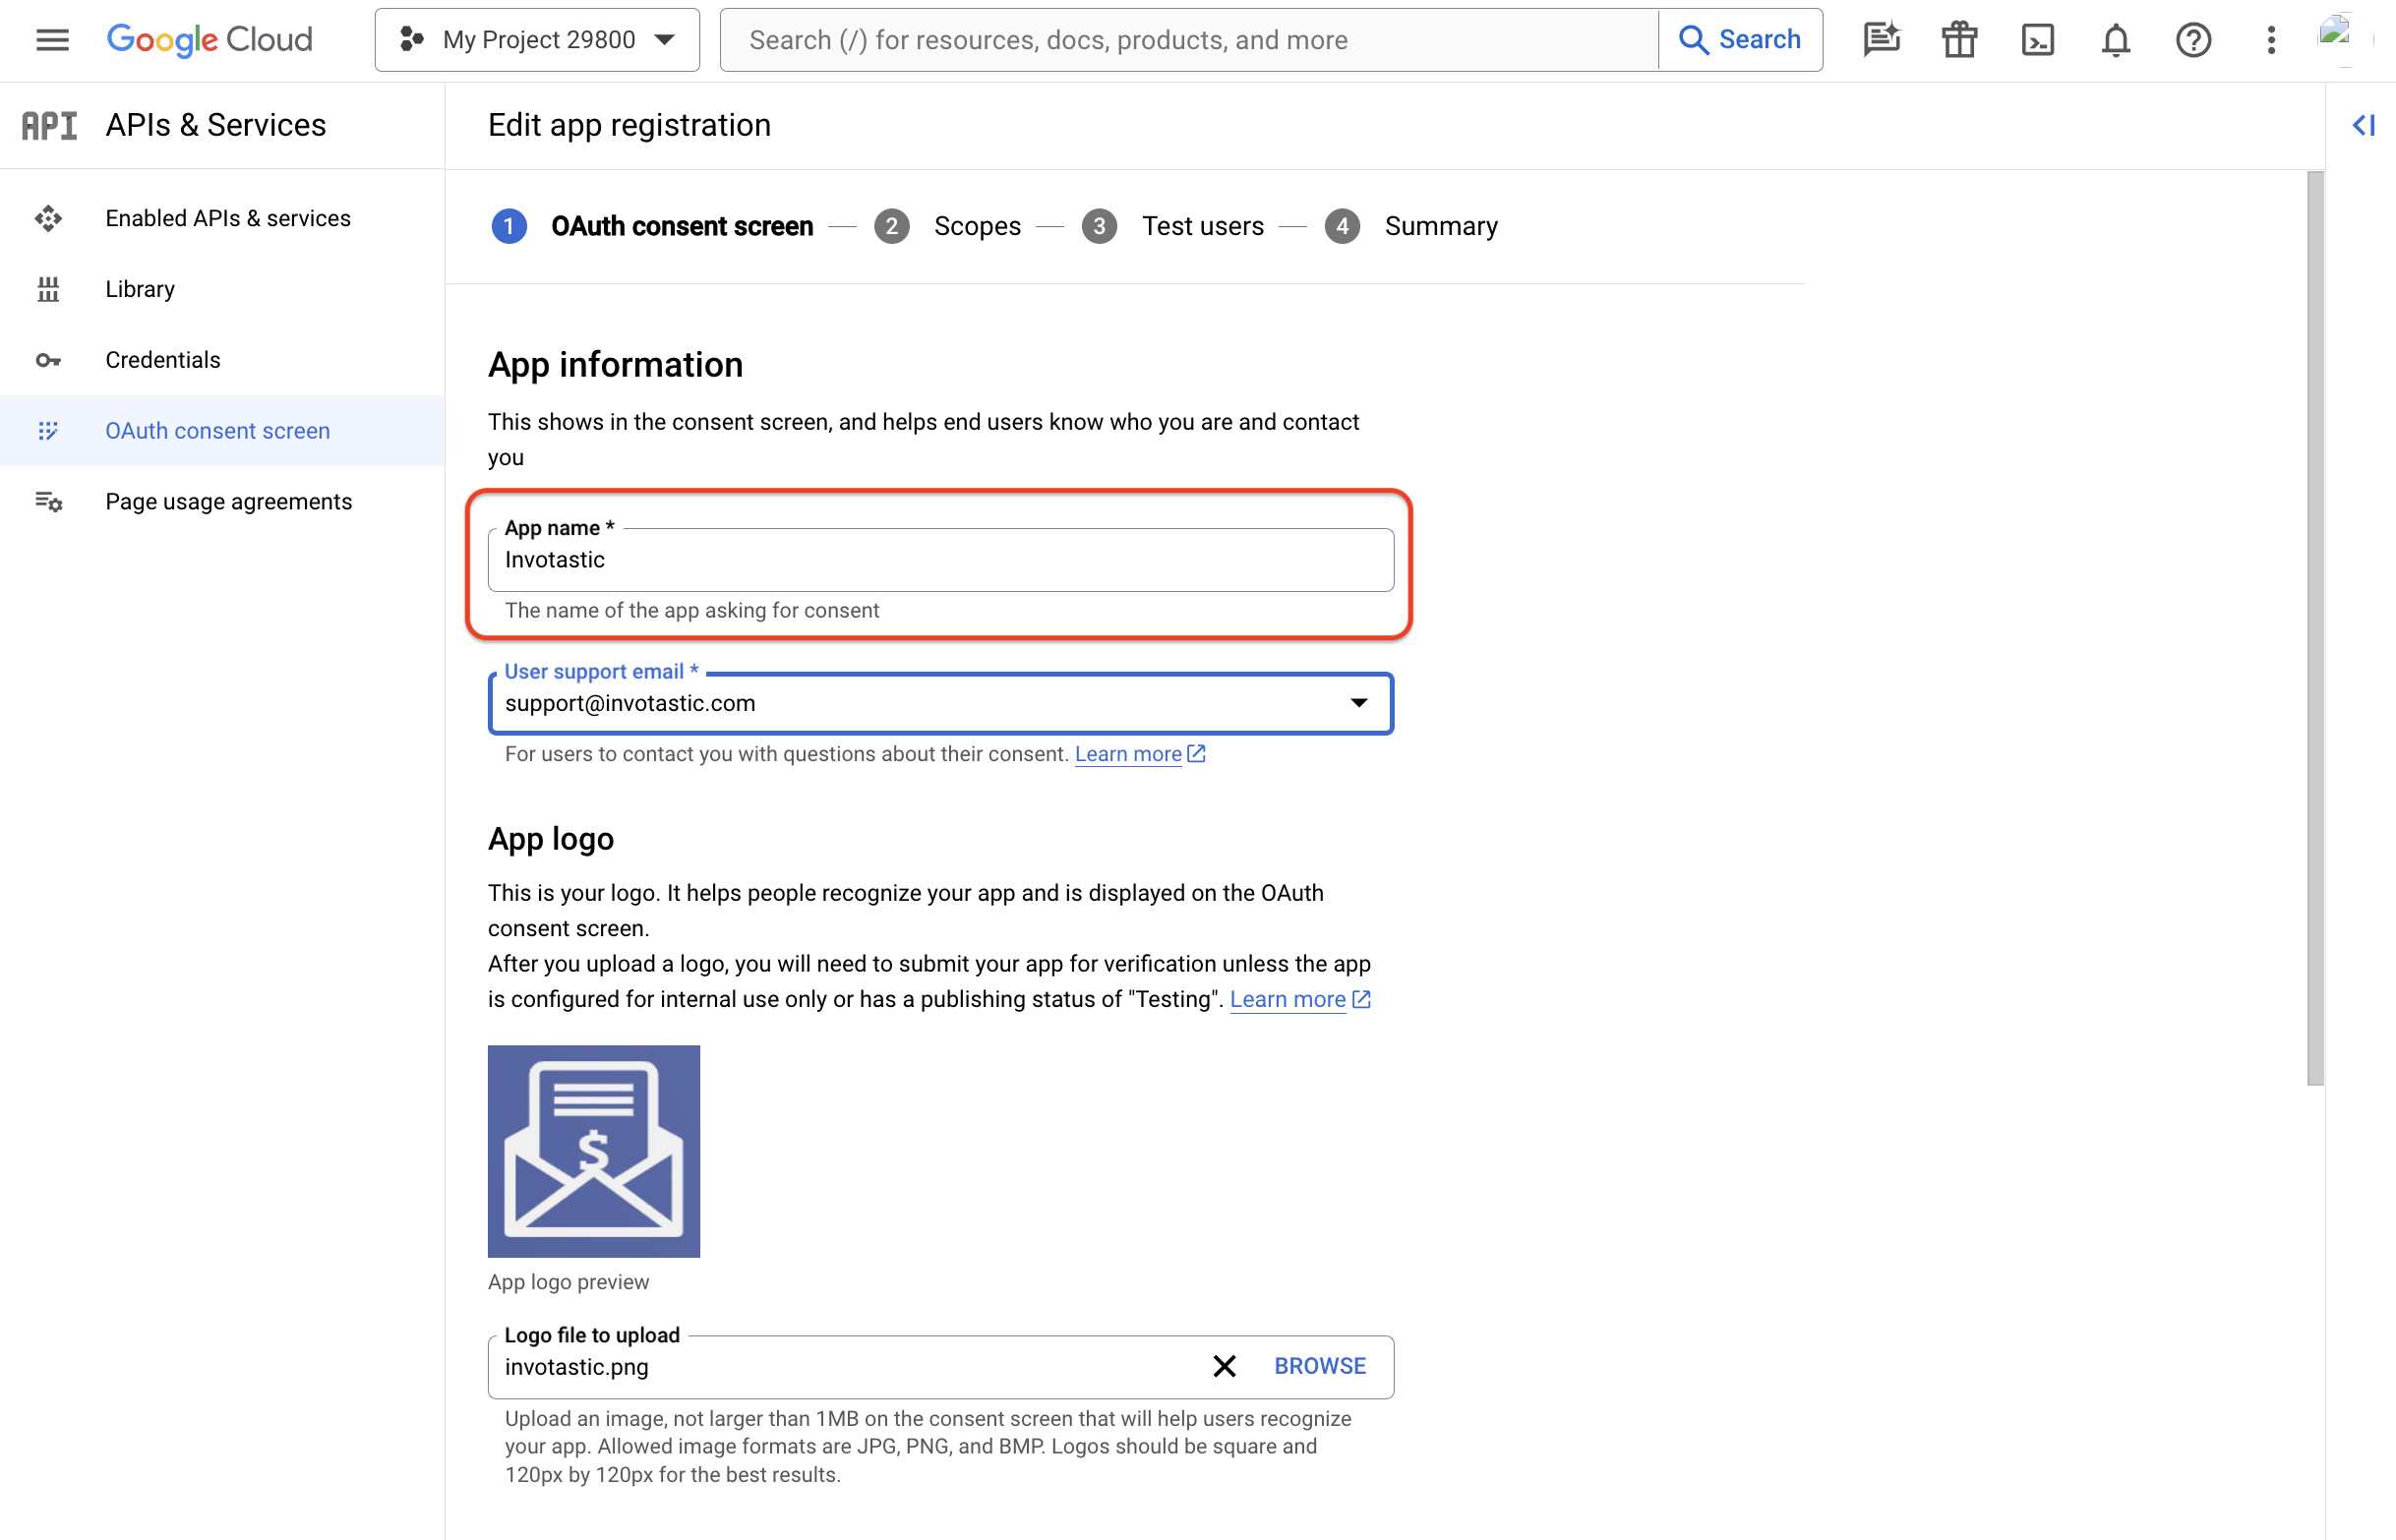Screen dimensions: 2396x1540
Task: Click the Search button
Action: coord(1740,40)
